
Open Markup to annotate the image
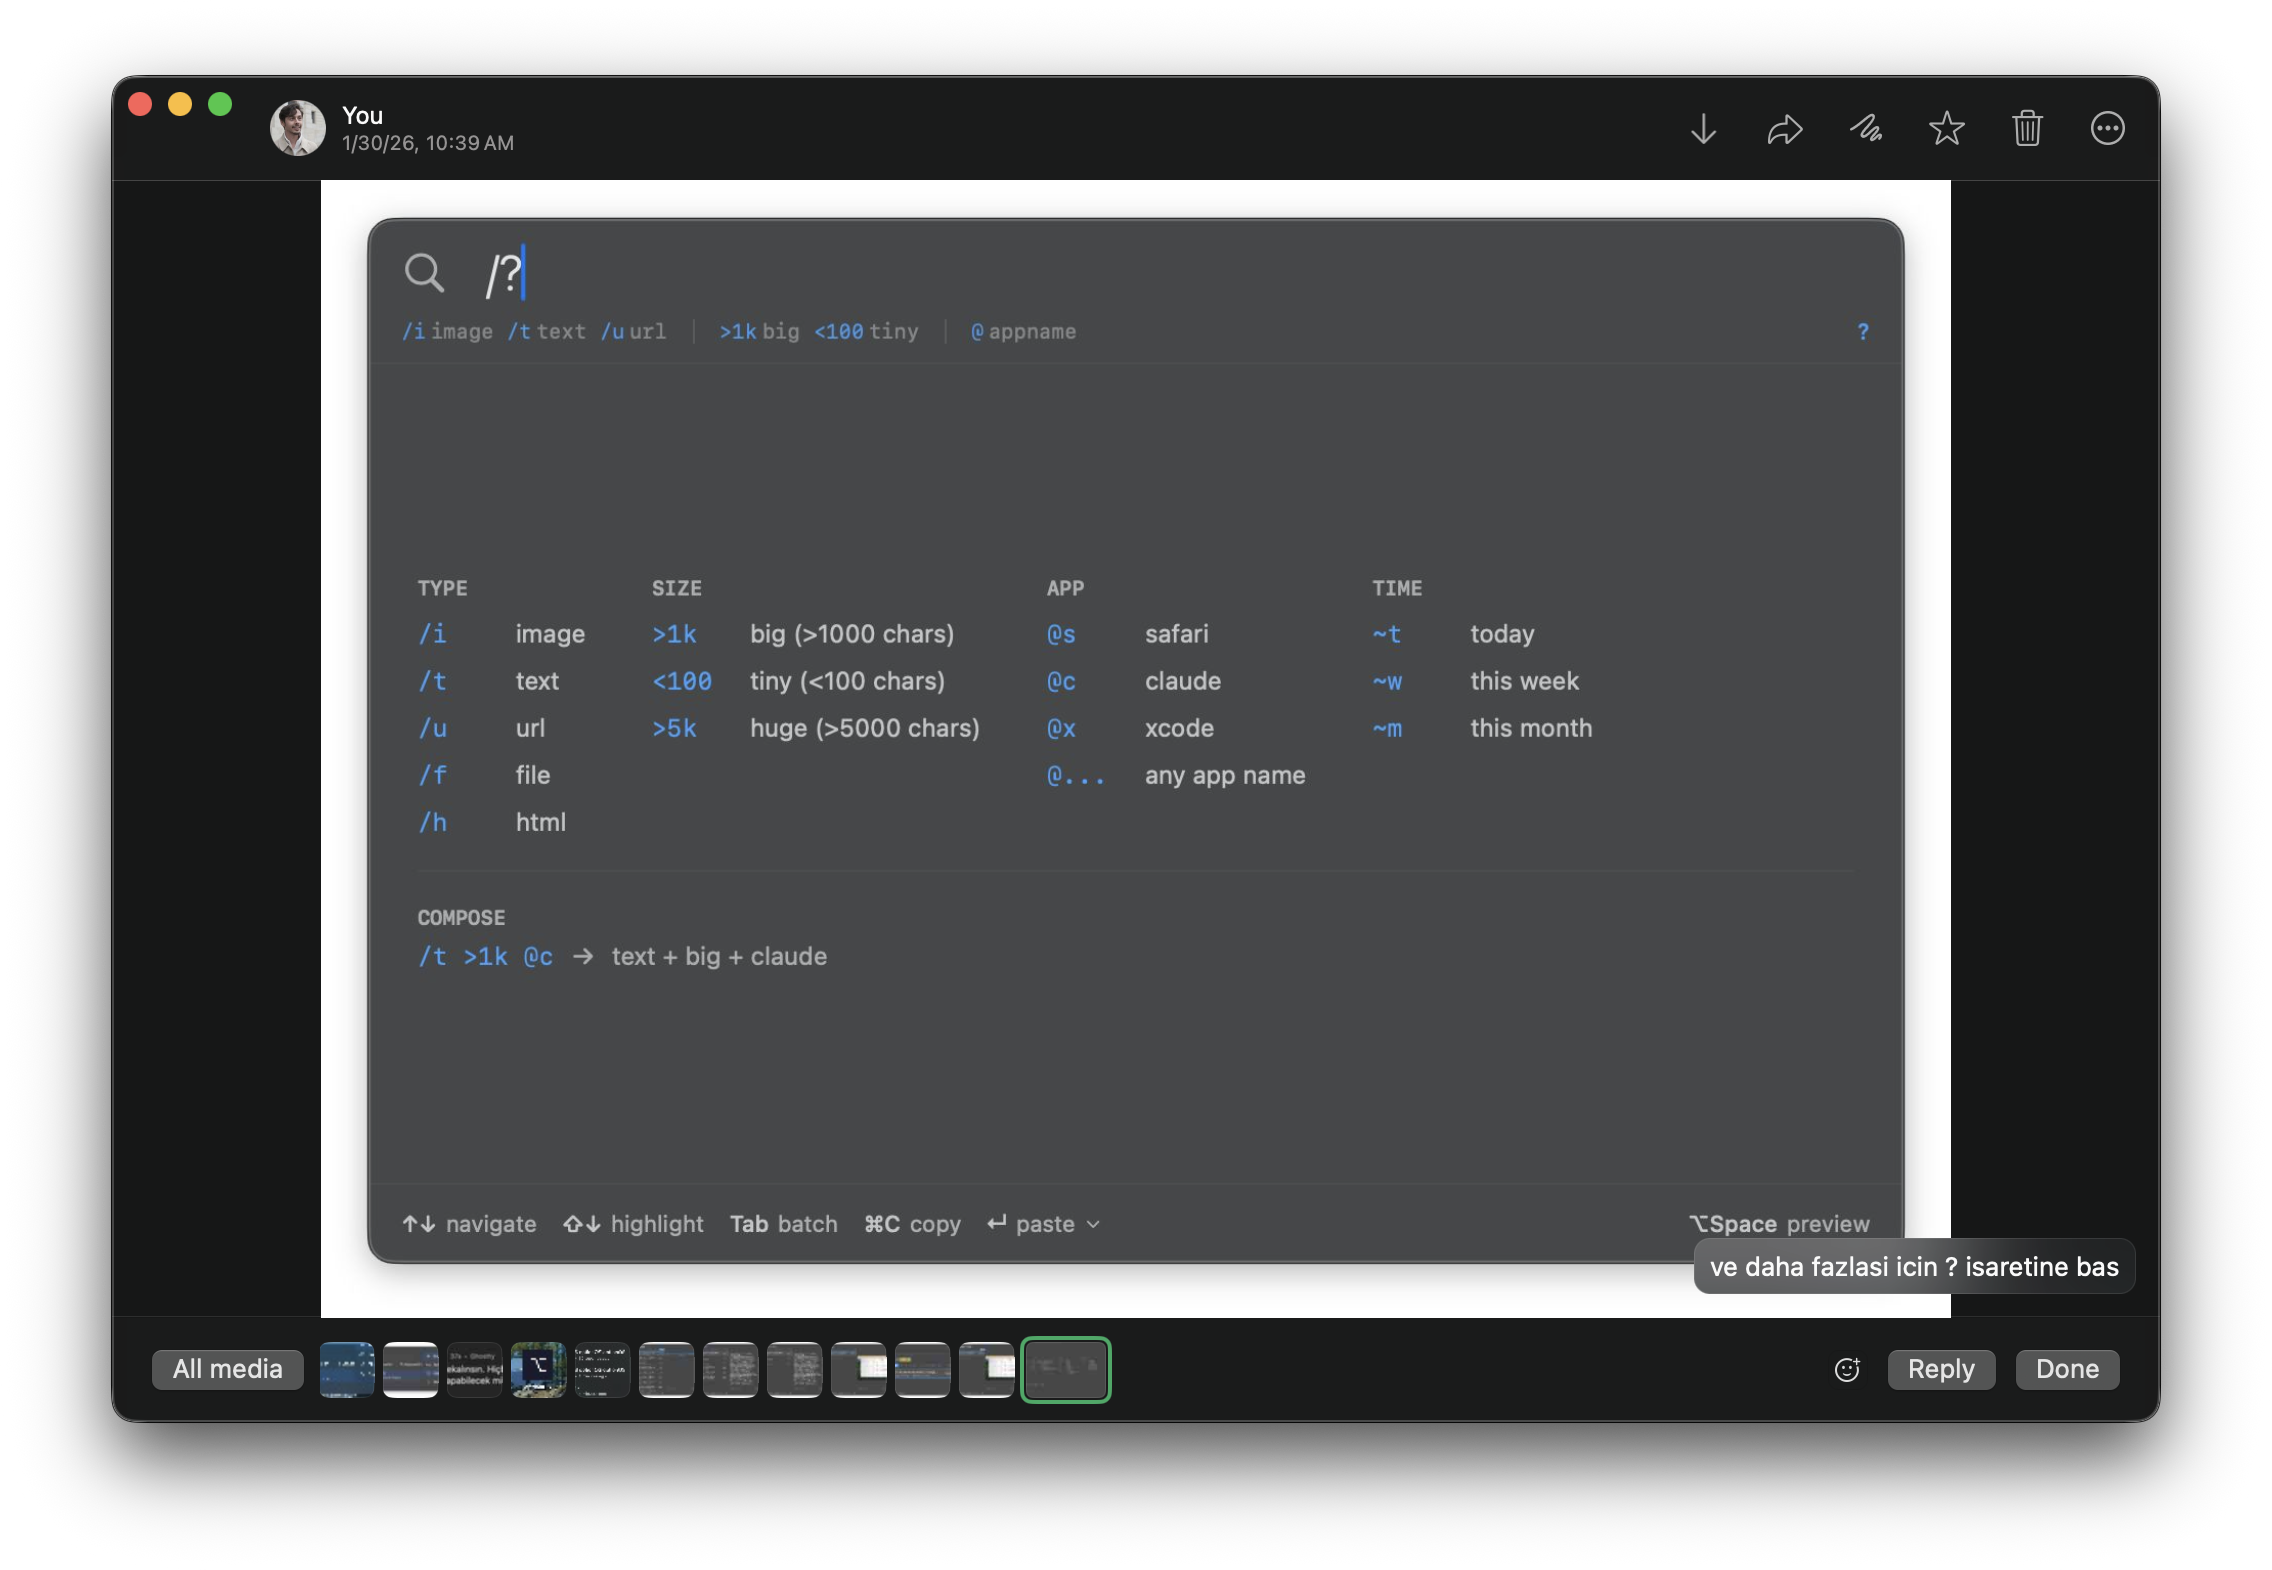point(1865,129)
